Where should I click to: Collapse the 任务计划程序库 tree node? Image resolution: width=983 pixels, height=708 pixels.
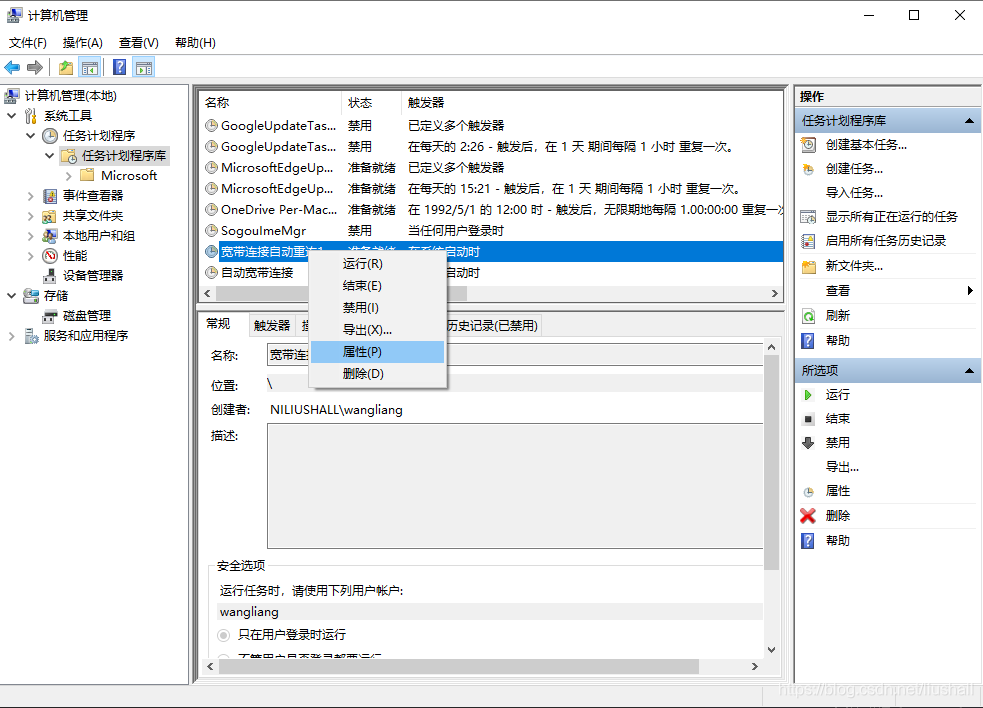50,156
